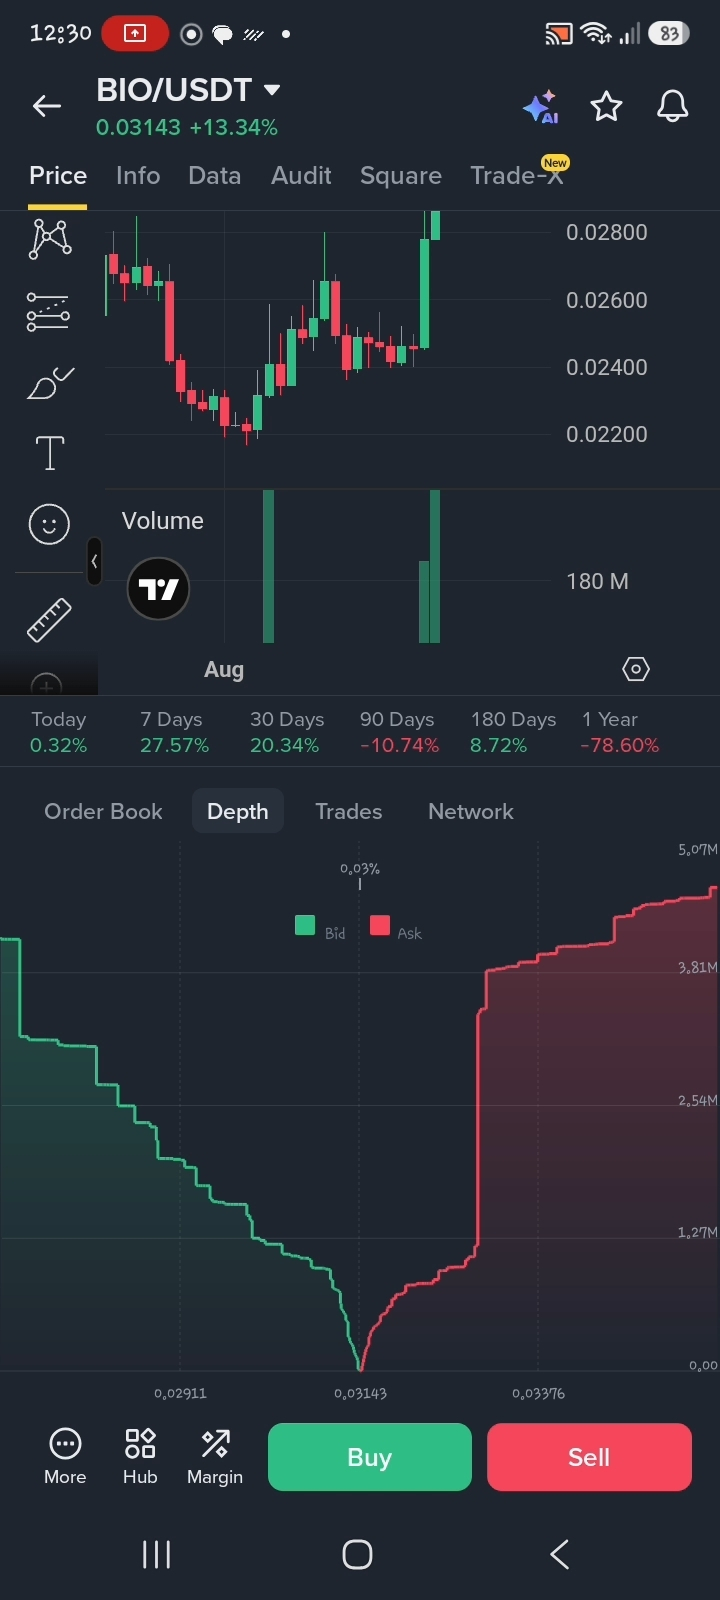Select the Price tab
The width and height of the screenshot is (720, 1600).
pyautogui.click(x=58, y=176)
